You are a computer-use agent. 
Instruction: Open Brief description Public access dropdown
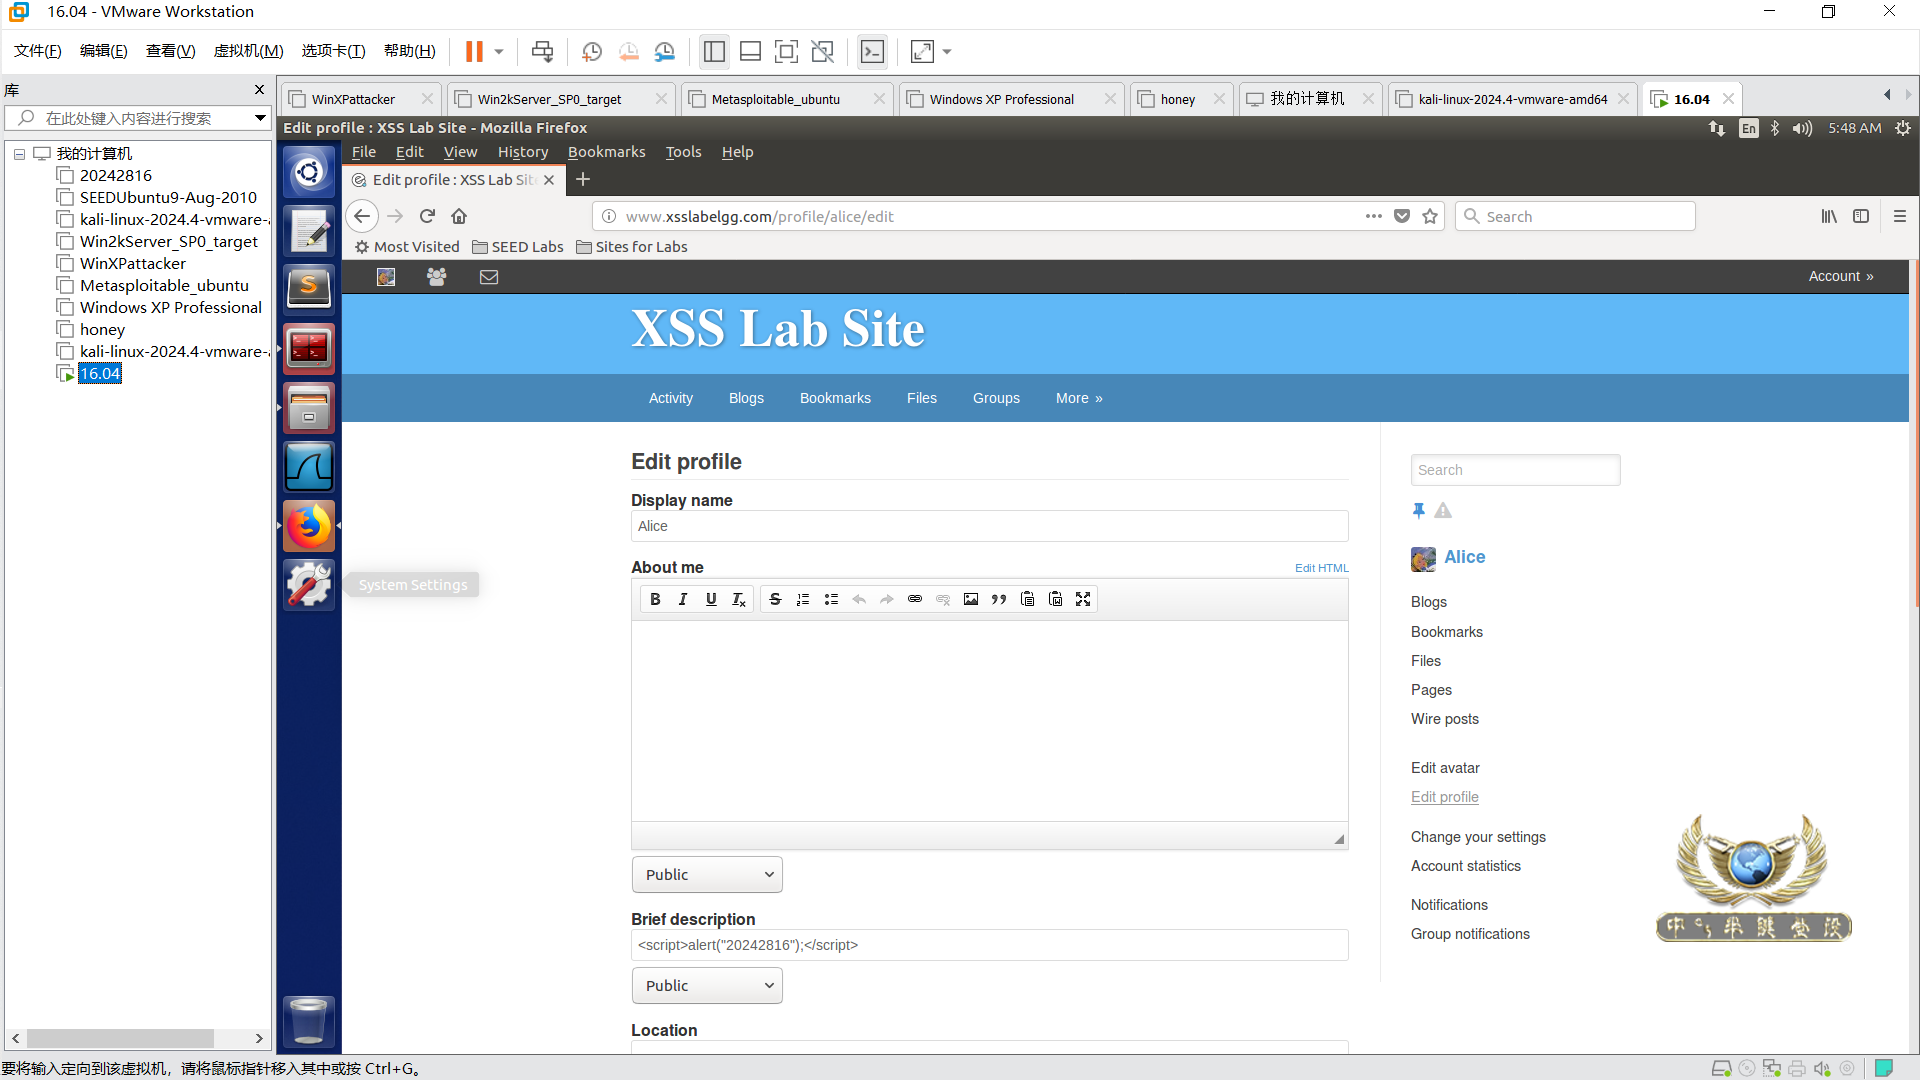click(x=707, y=986)
